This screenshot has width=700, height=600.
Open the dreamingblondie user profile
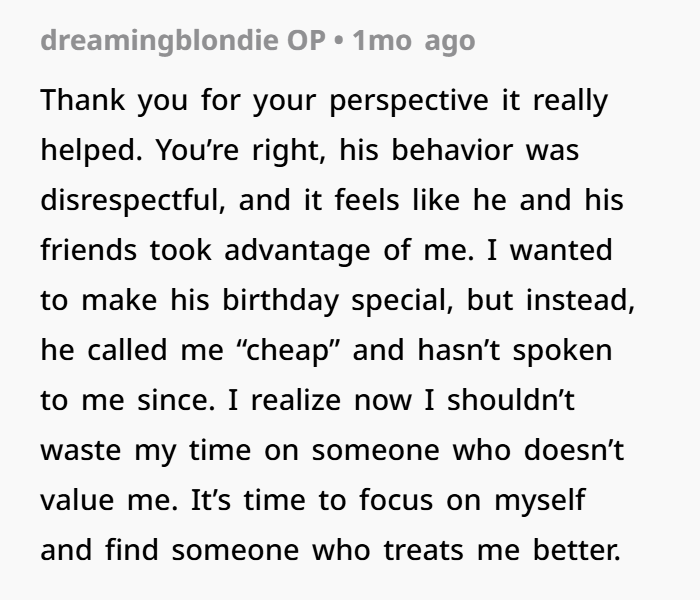(x=159, y=41)
